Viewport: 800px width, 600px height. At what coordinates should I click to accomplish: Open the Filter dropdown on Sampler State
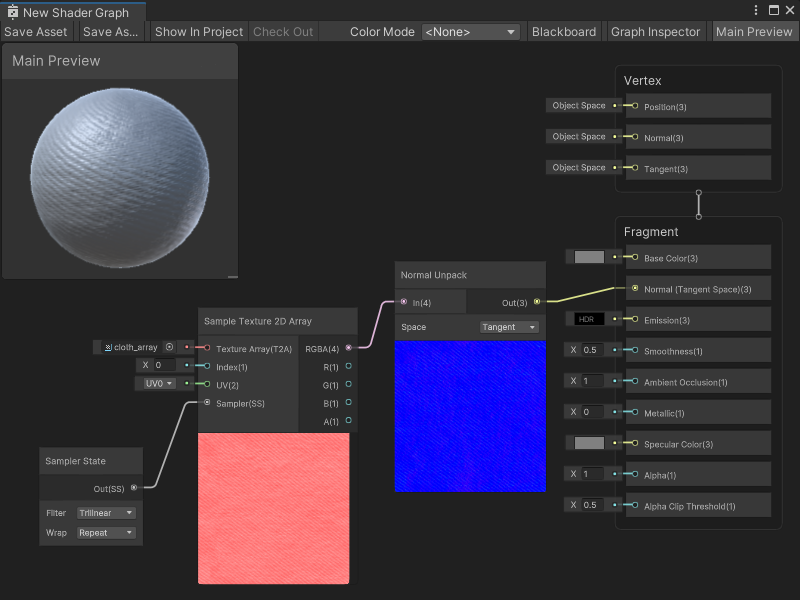point(106,512)
